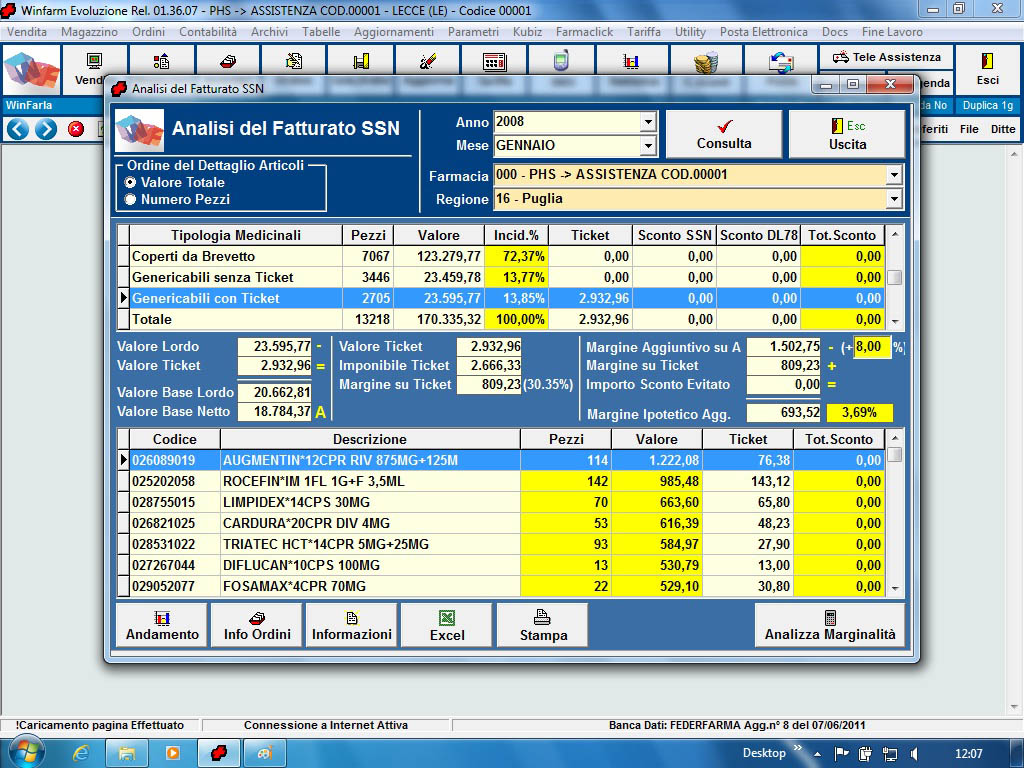Image resolution: width=1024 pixels, height=768 pixels.
Task: Open the Andamento chart
Action: (162, 625)
